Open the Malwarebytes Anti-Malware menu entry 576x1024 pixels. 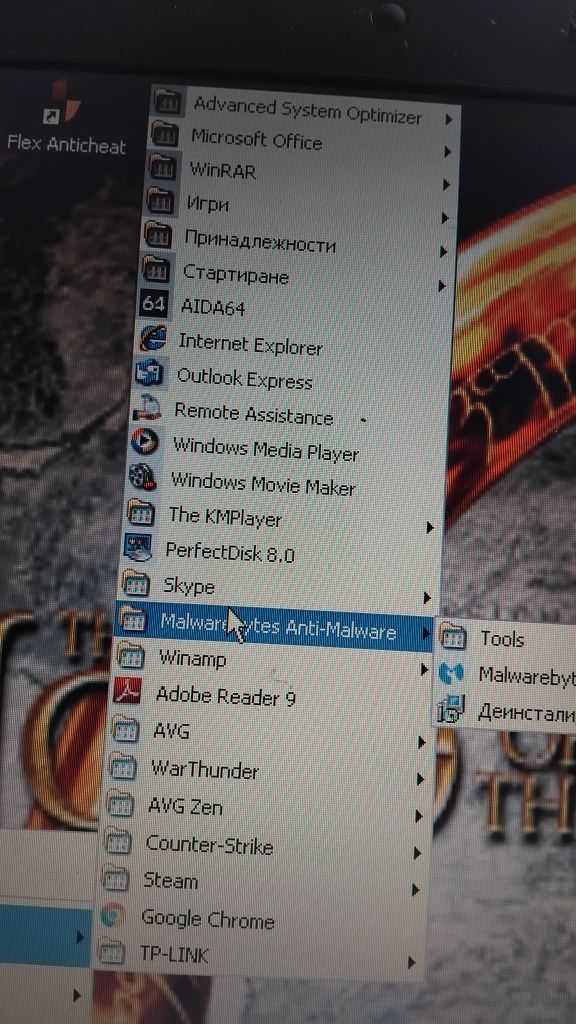point(273,626)
